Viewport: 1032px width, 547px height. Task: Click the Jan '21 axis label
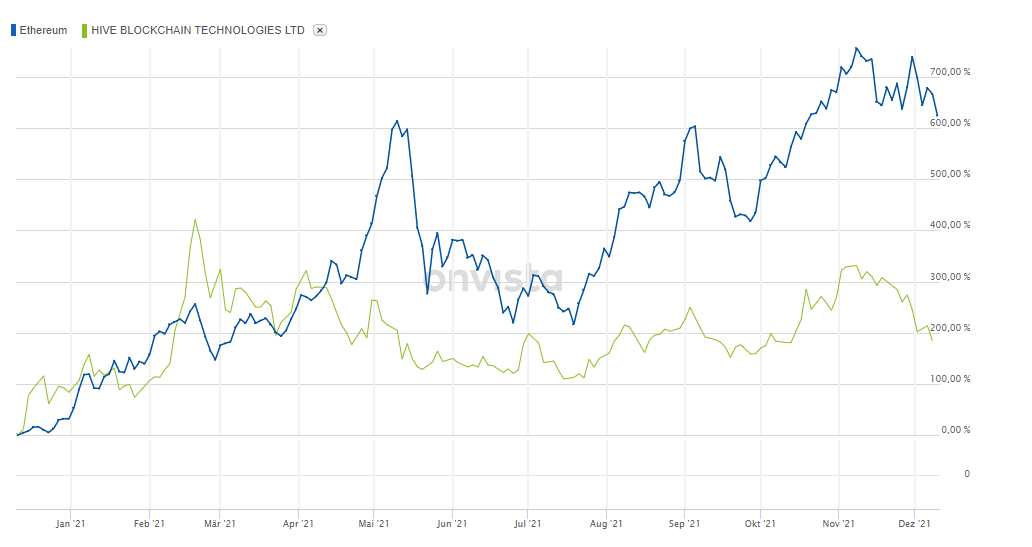tap(70, 524)
